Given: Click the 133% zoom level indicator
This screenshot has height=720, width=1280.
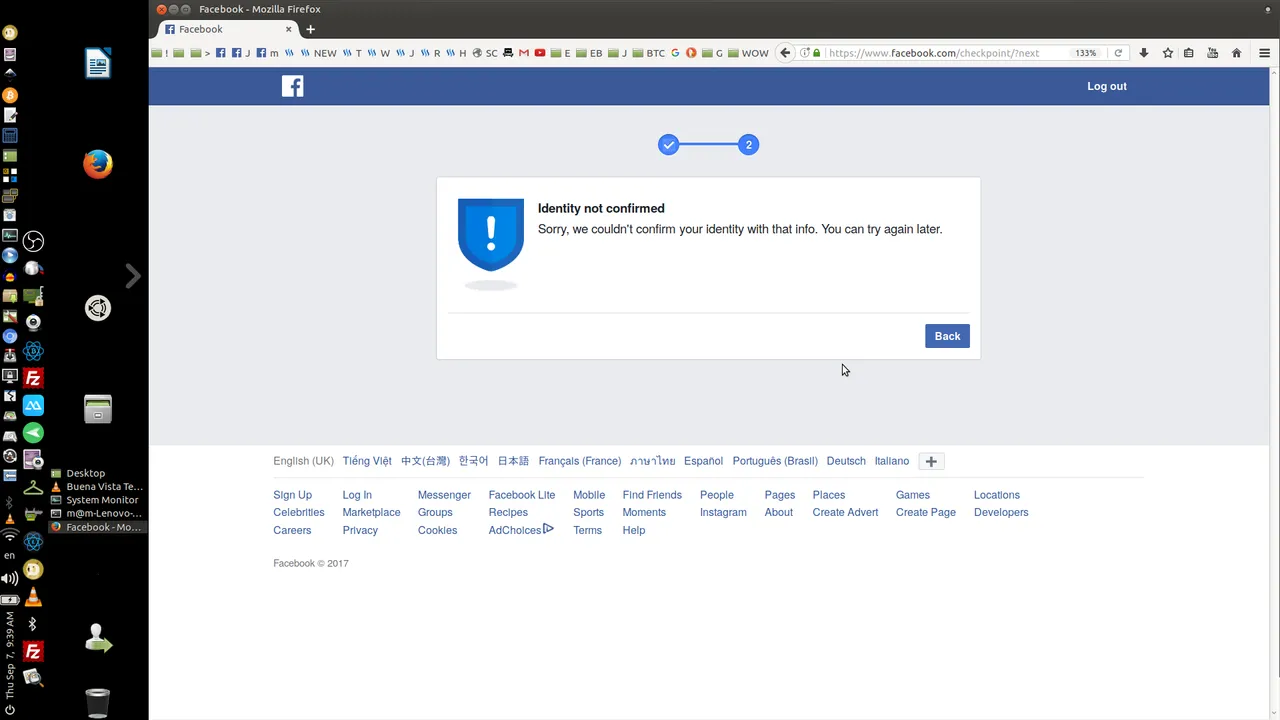Looking at the screenshot, I should point(1086,53).
